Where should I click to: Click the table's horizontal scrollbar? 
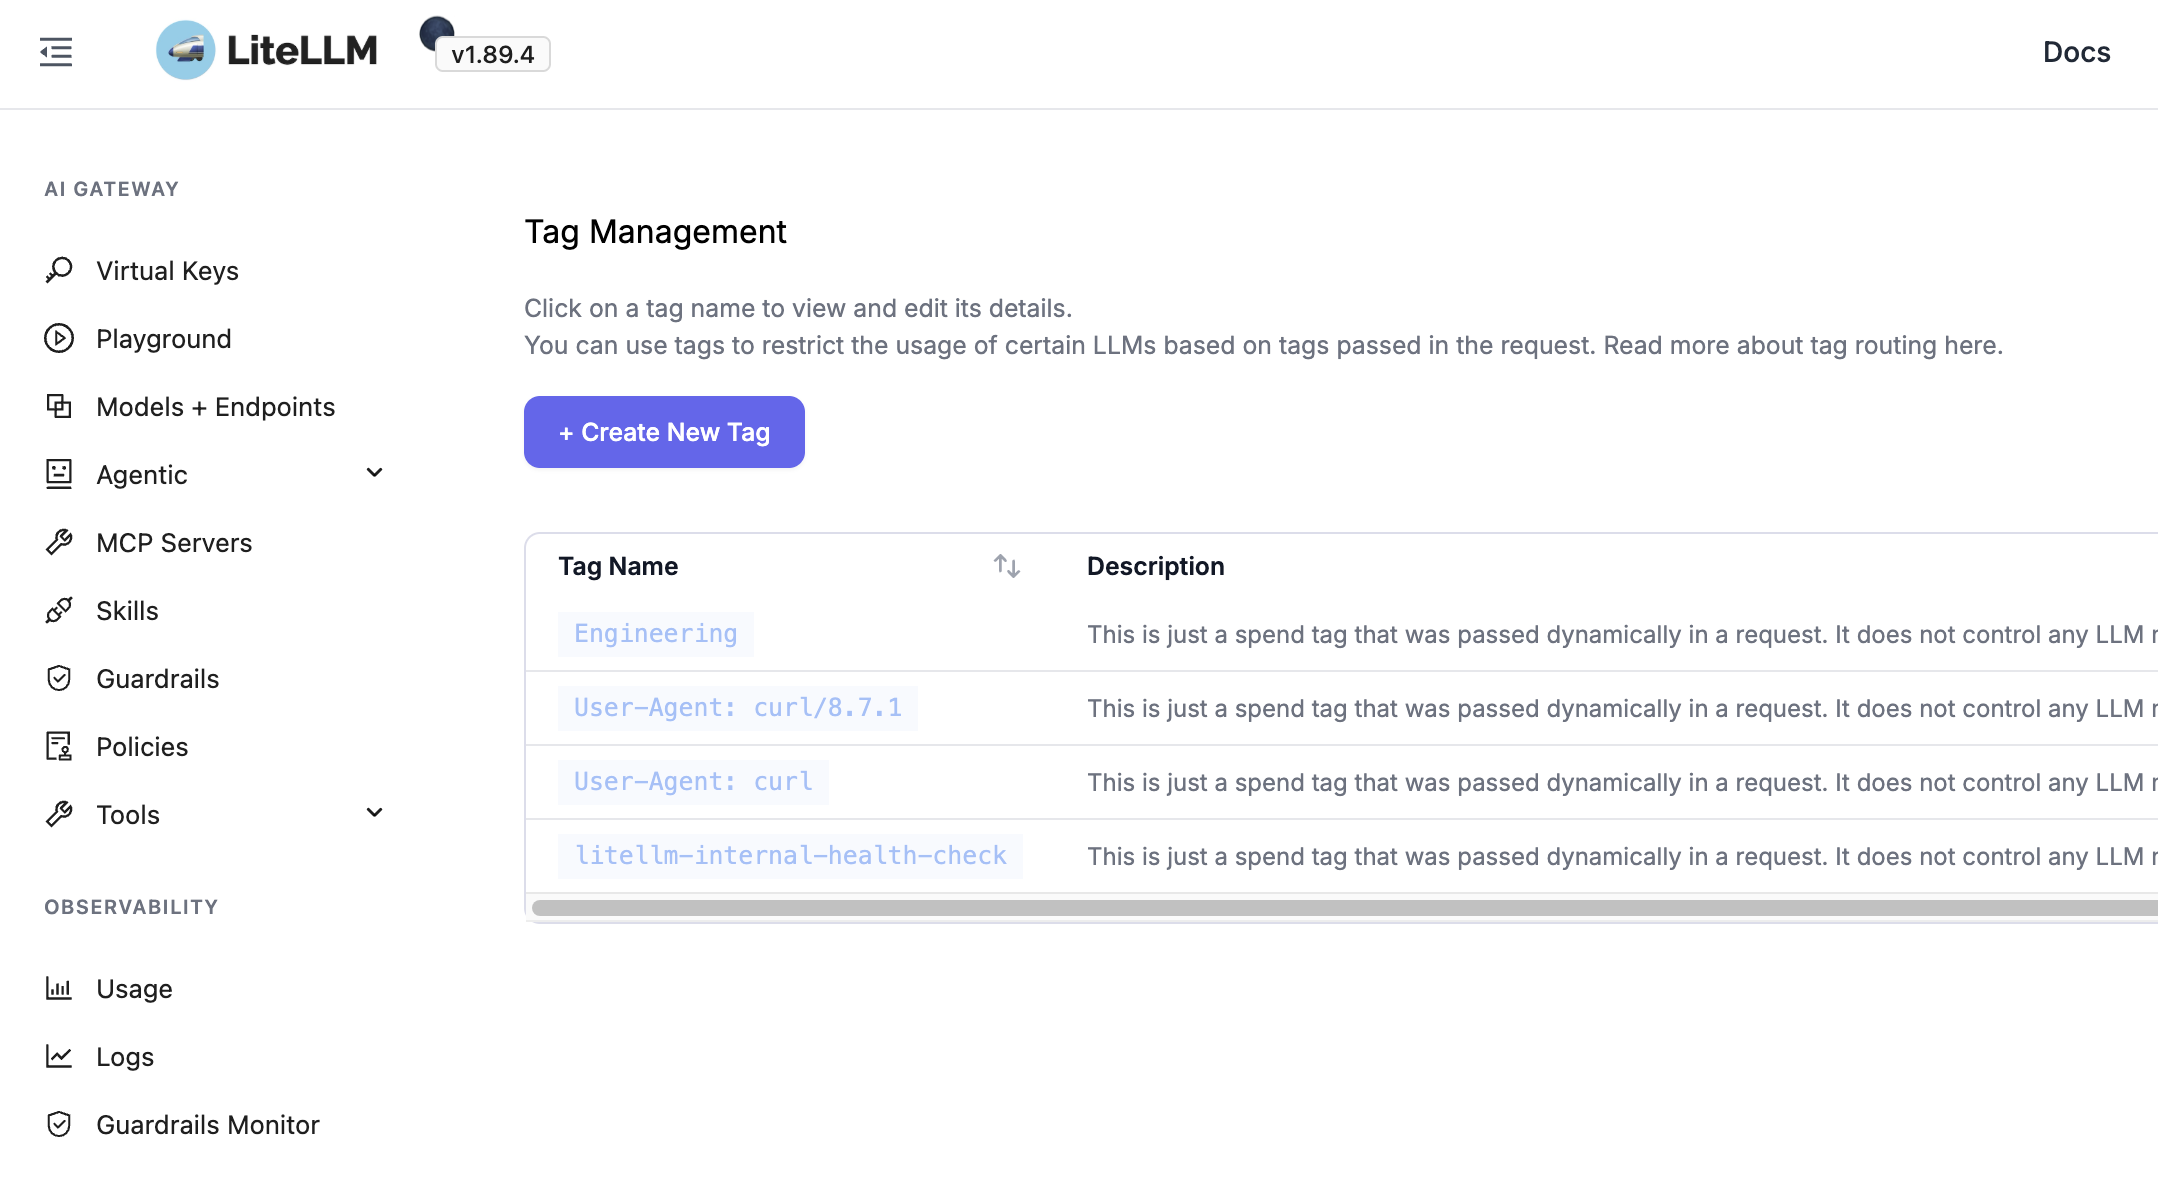(1344, 908)
